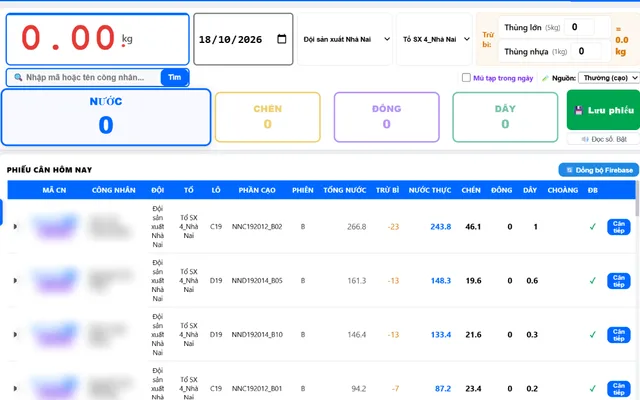Click the TỔNG NƯỚC column header

click(345, 190)
